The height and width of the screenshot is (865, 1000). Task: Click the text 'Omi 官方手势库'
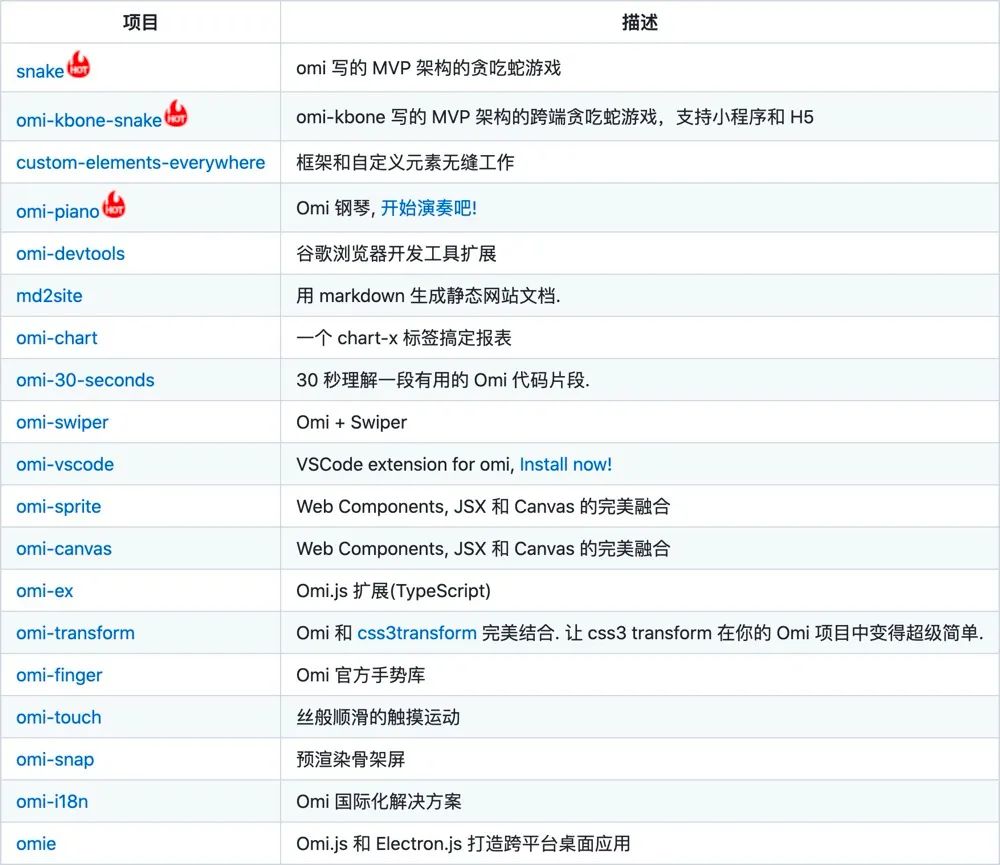pos(360,675)
